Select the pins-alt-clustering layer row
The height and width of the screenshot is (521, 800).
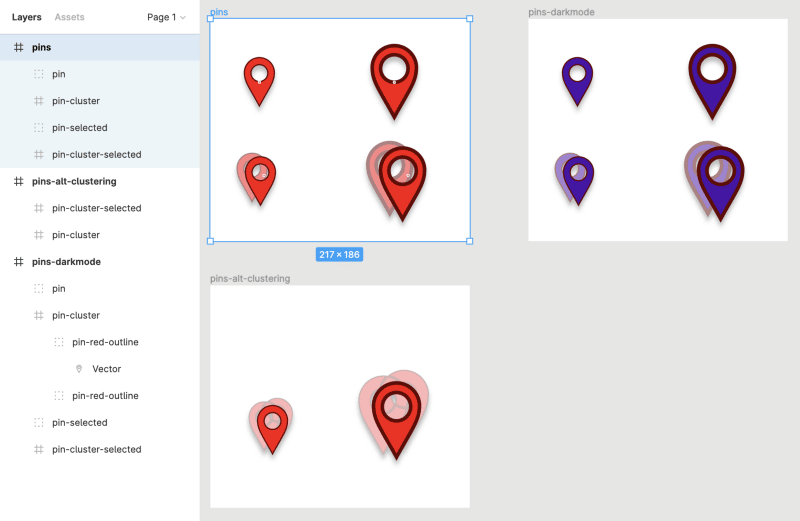99,181
